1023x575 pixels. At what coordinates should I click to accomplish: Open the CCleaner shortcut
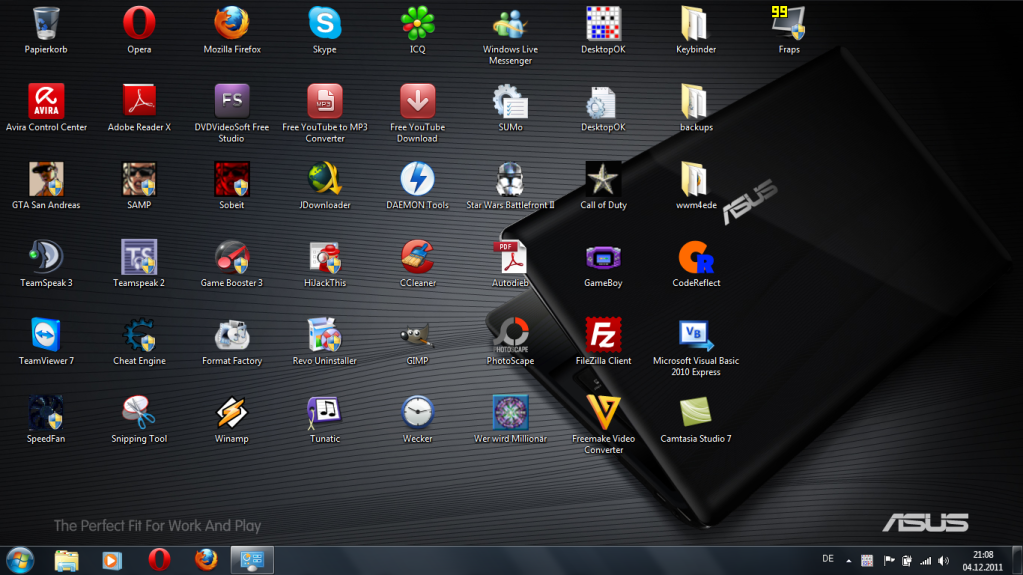[x=418, y=264]
